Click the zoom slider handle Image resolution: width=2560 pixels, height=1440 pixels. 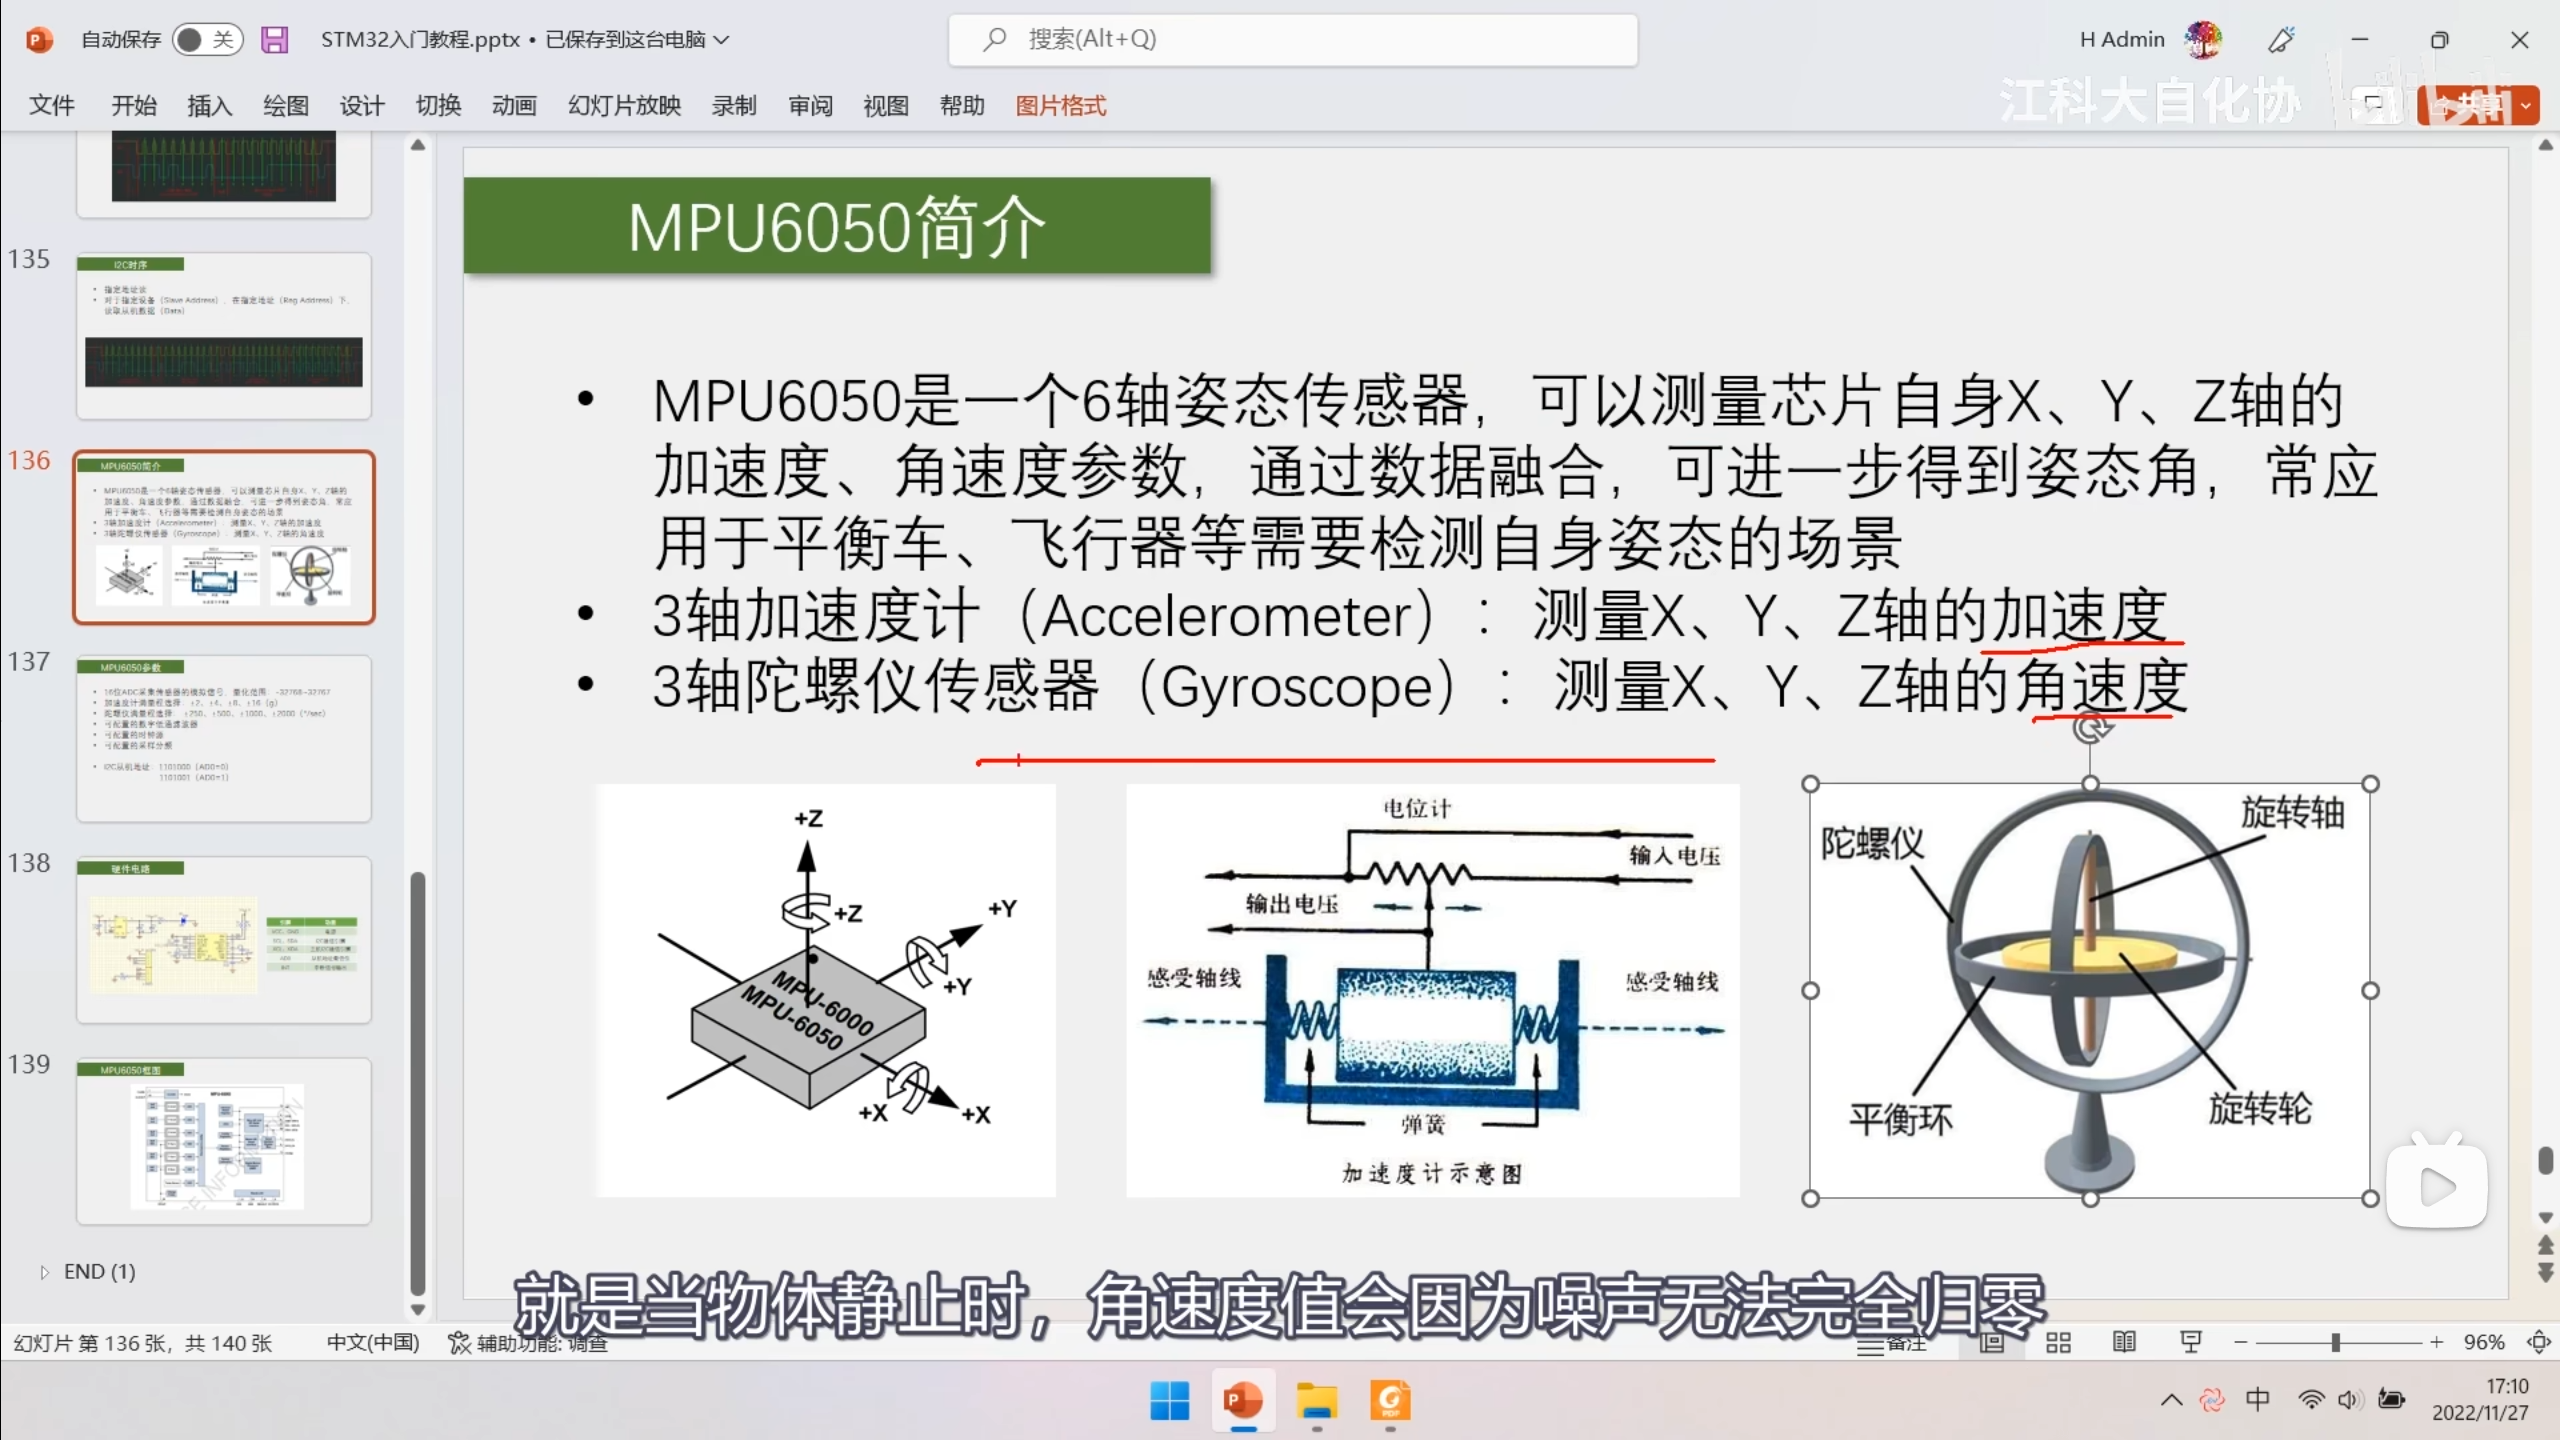pos(2336,1343)
